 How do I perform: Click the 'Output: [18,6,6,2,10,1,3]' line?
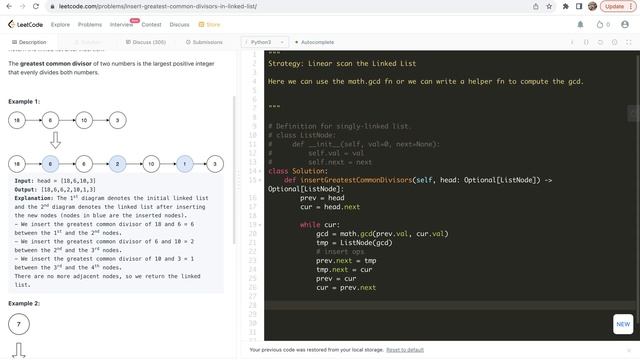click(55, 190)
